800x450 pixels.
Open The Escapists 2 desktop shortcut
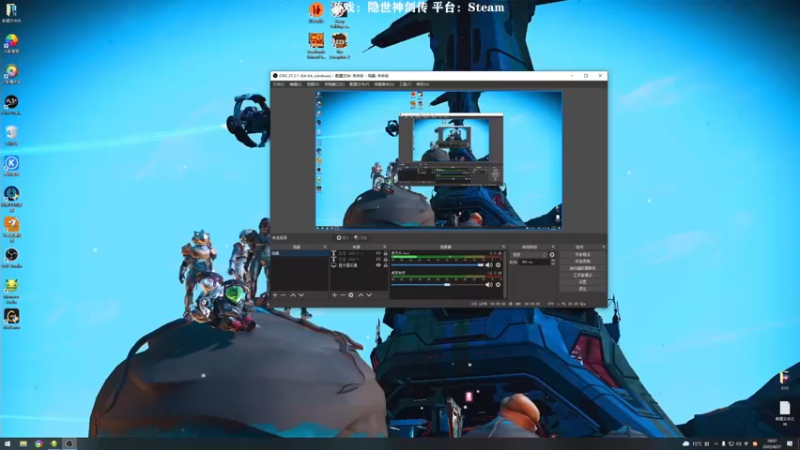(340, 46)
